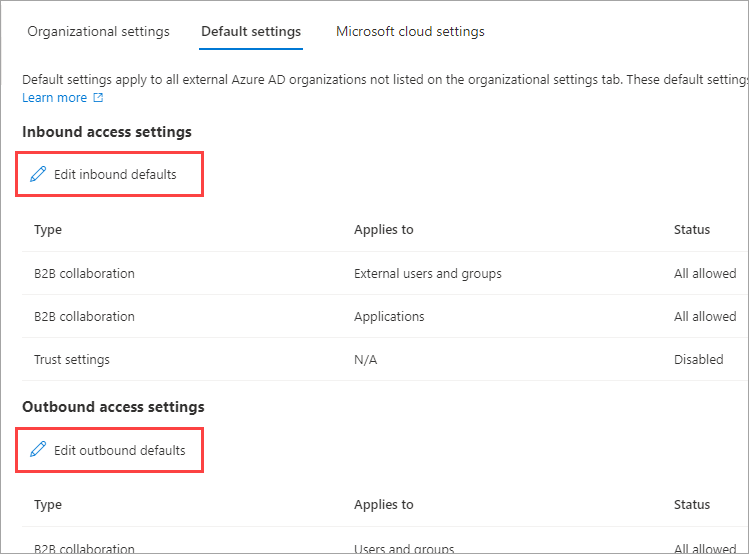749x554 pixels.
Task: Switch to the Organizational settings tab
Action: coord(98,31)
